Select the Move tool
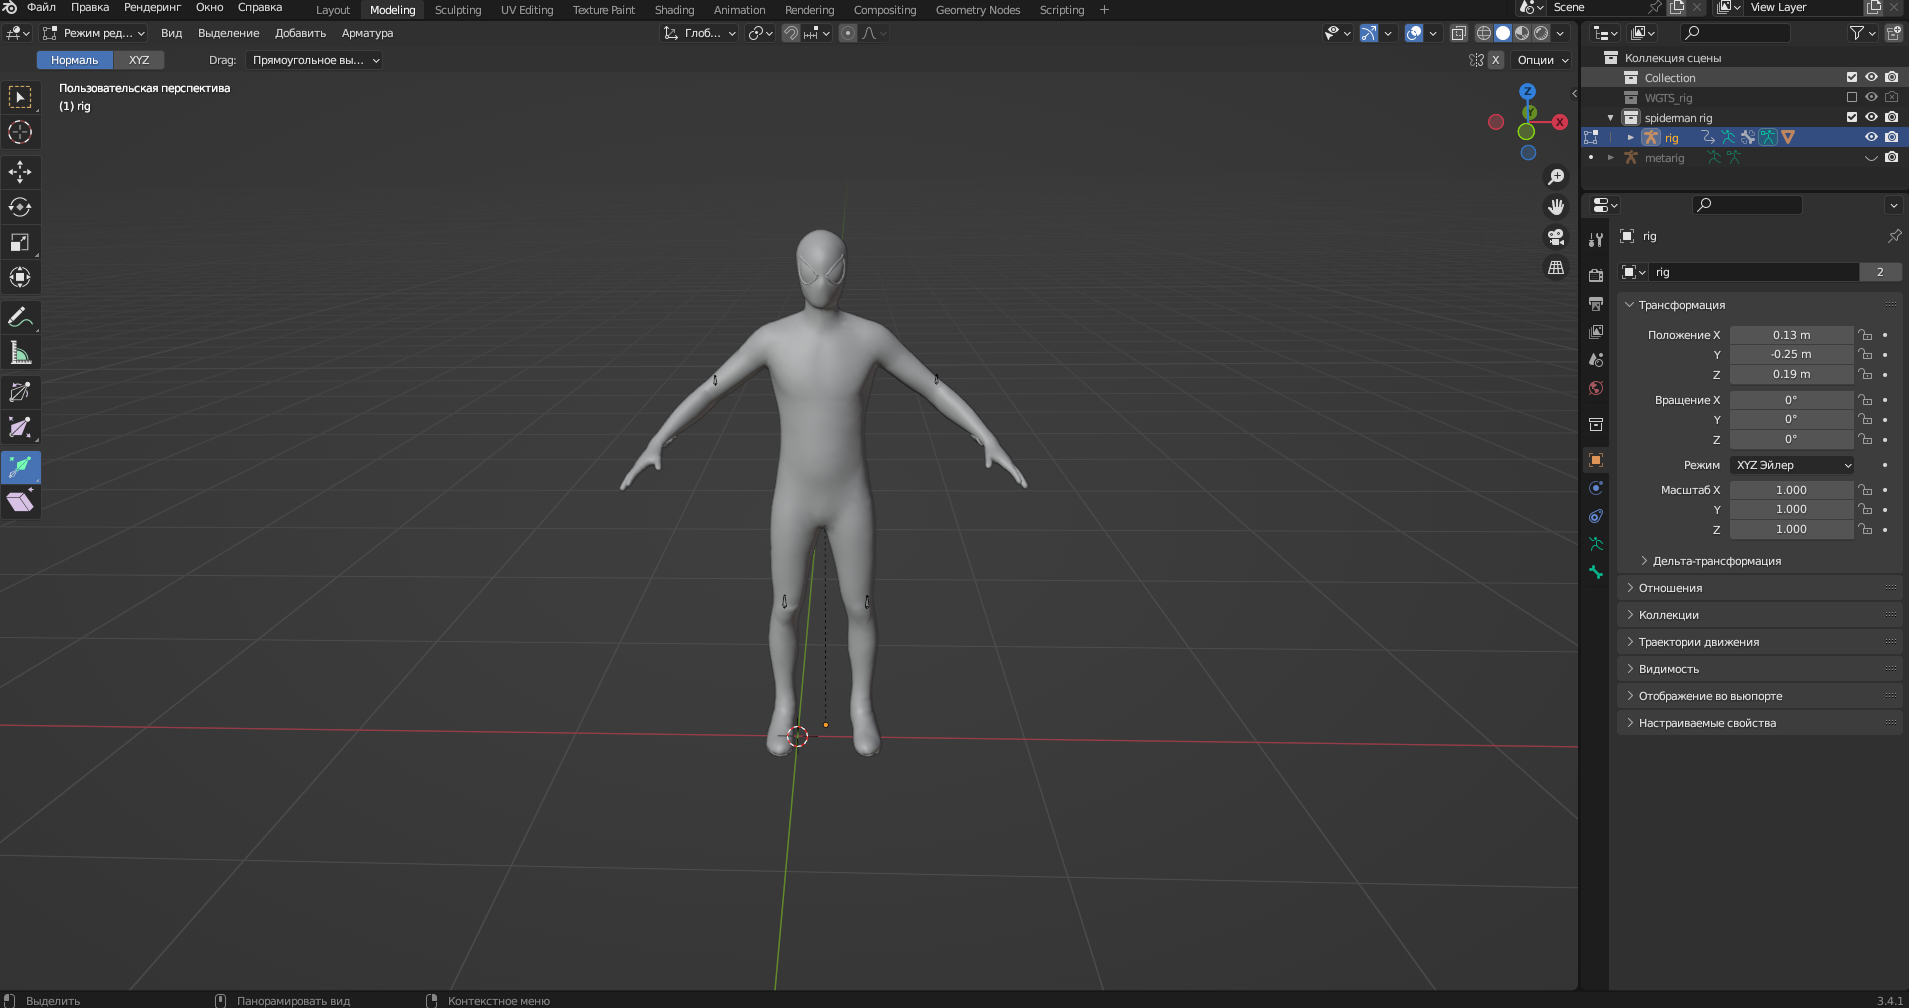1909x1008 pixels. [x=20, y=172]
